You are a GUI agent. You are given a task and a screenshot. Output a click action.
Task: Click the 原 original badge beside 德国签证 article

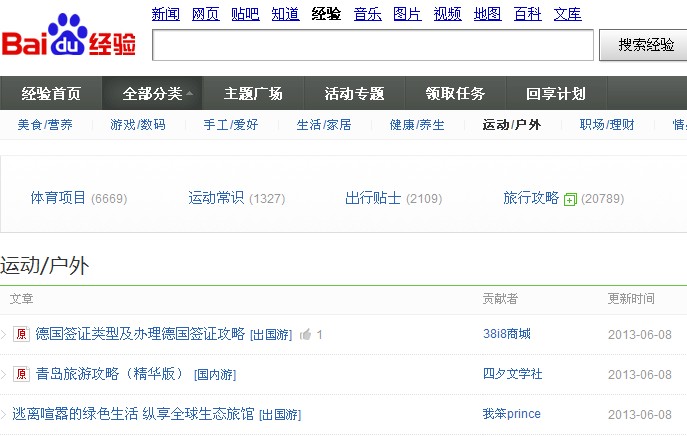coord(20,334)
